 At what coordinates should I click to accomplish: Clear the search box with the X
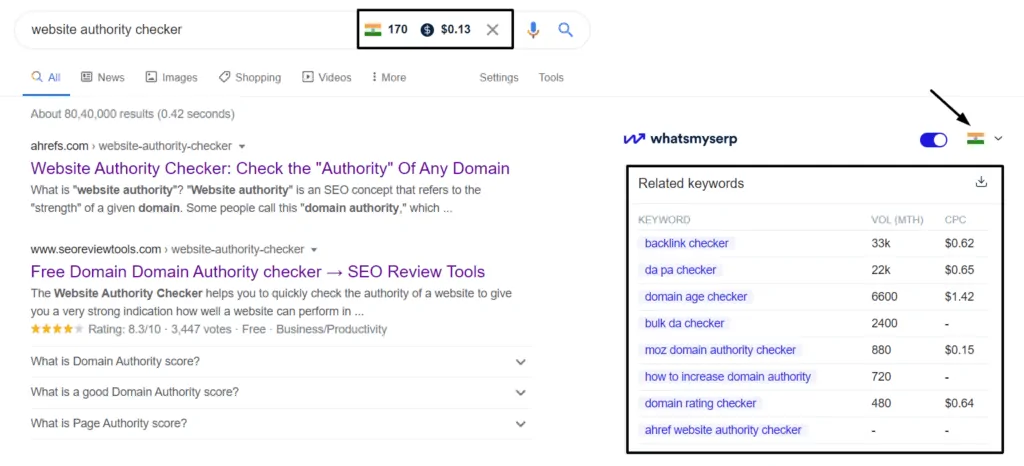pos(492,29)
